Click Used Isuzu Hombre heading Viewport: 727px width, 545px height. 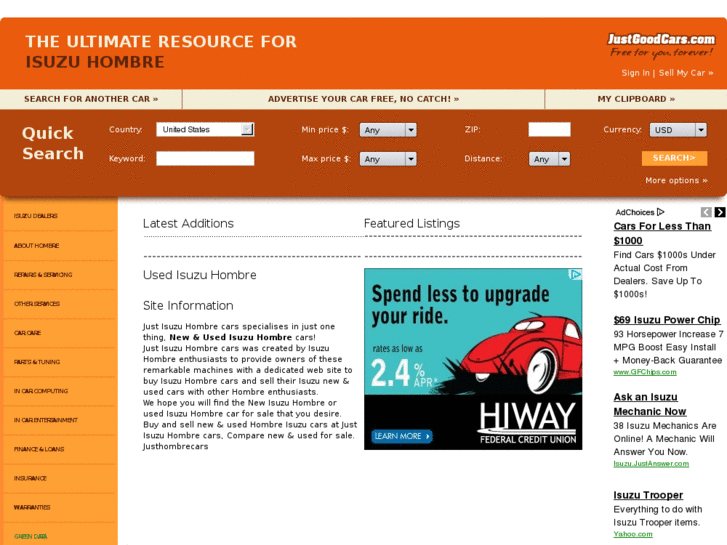199,275
